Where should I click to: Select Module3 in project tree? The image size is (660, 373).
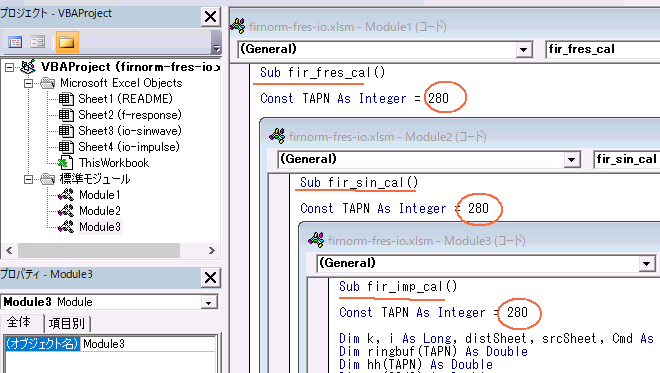100,227
